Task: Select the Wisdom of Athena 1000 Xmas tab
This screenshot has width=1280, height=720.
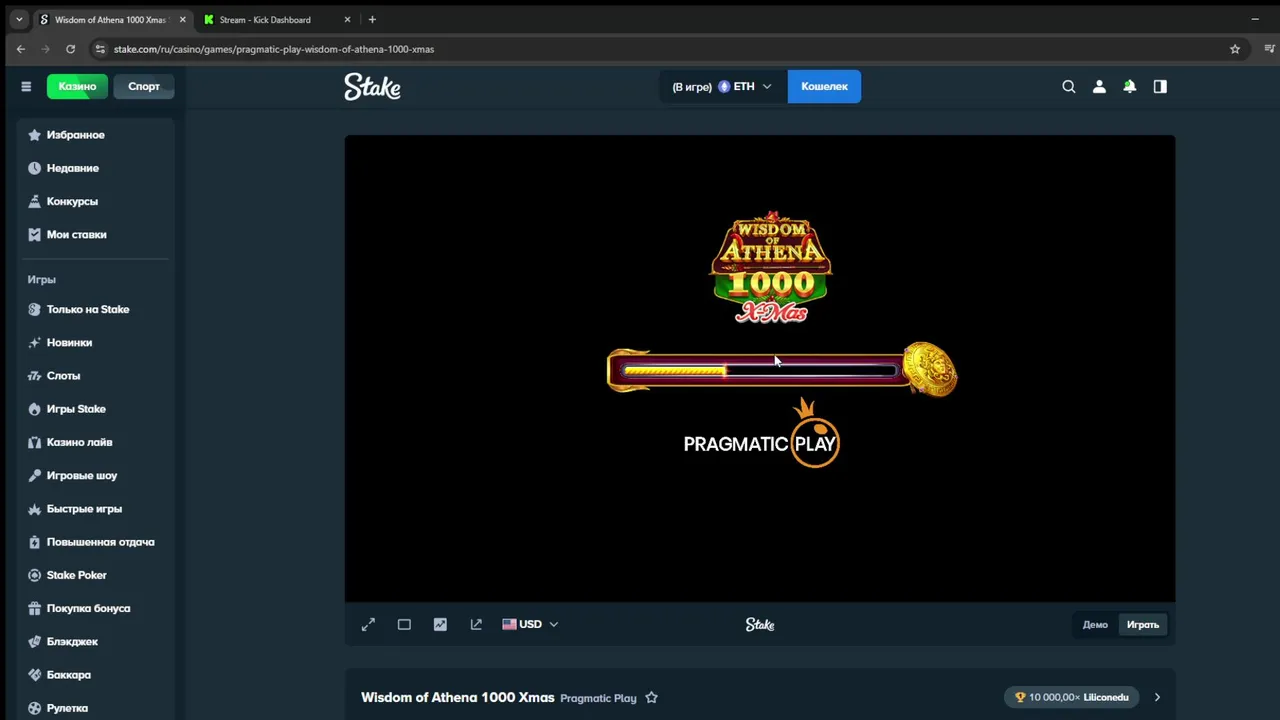Action: pos(110,20)
